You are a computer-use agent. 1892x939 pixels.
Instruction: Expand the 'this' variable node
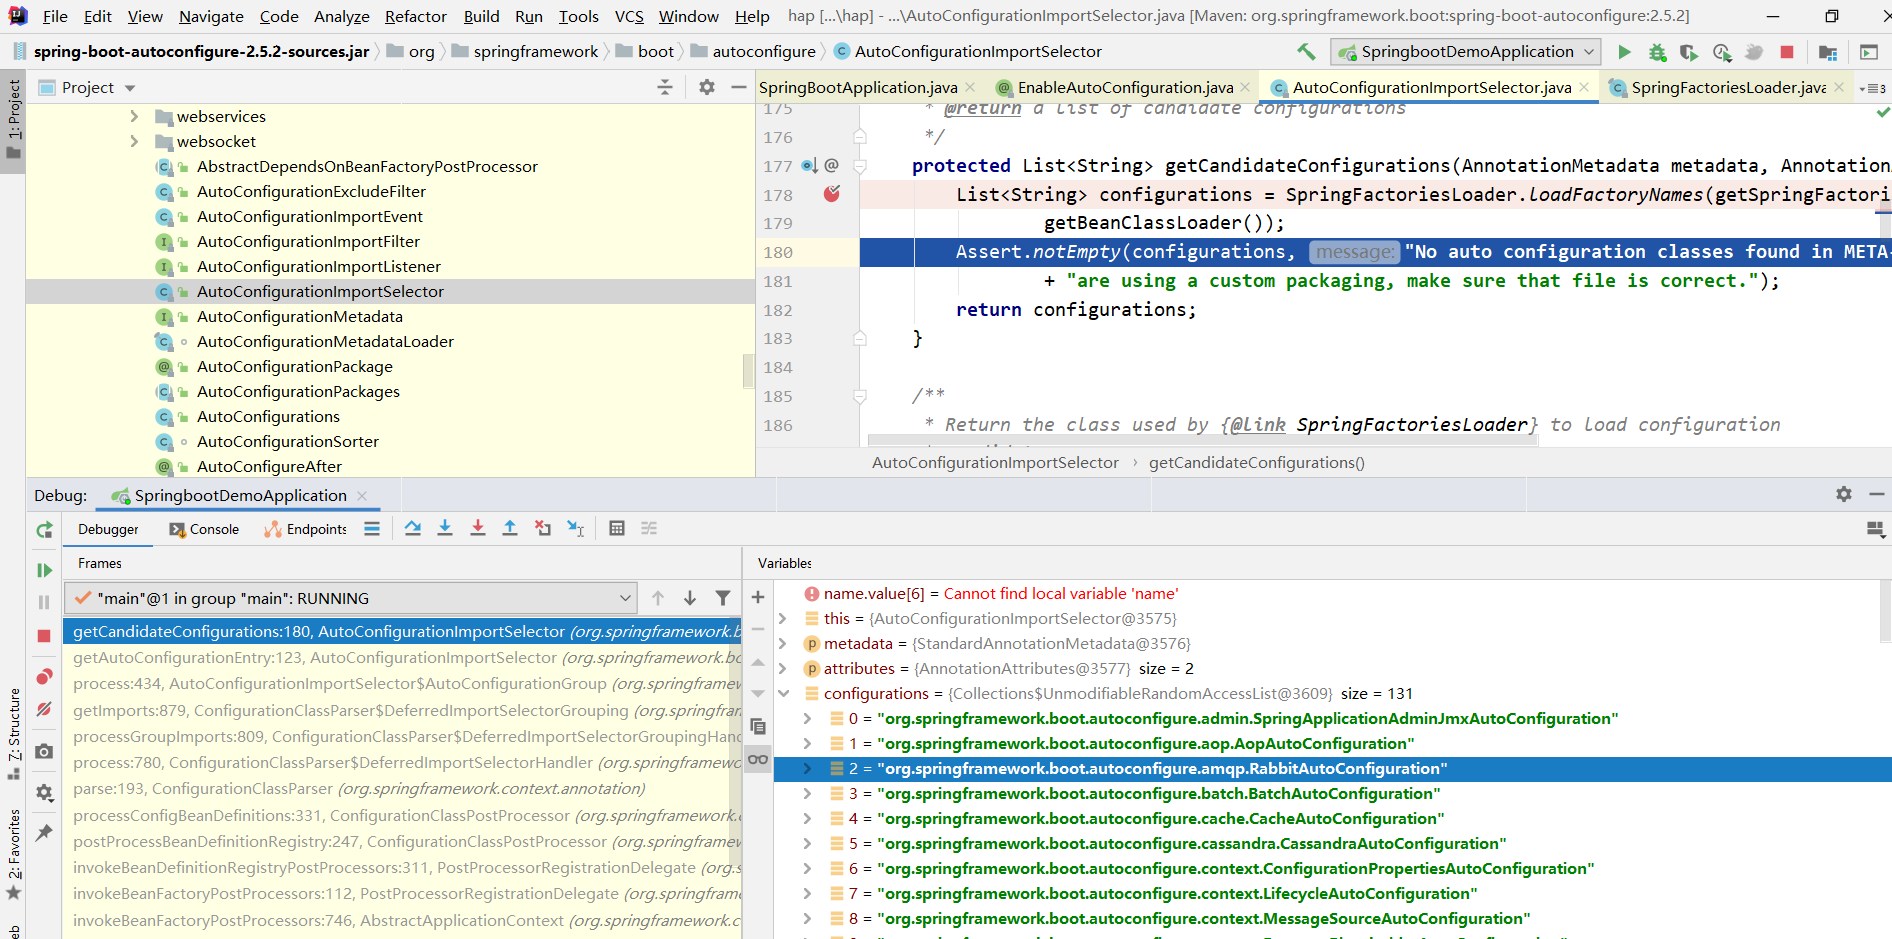(x=783, y=618)
